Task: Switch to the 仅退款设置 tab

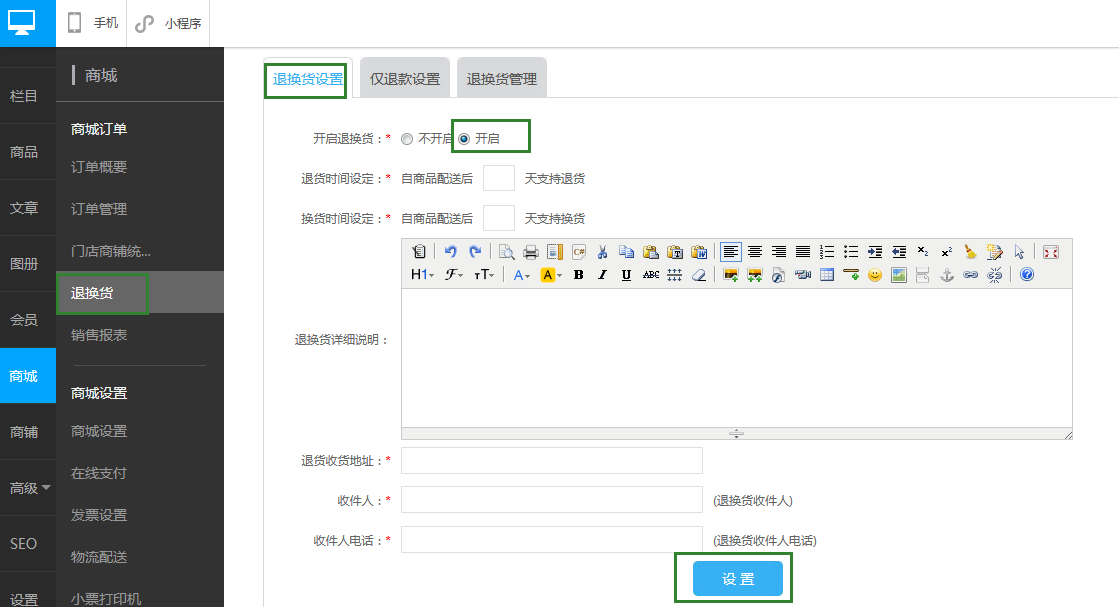Action: (x=405, y=78)
